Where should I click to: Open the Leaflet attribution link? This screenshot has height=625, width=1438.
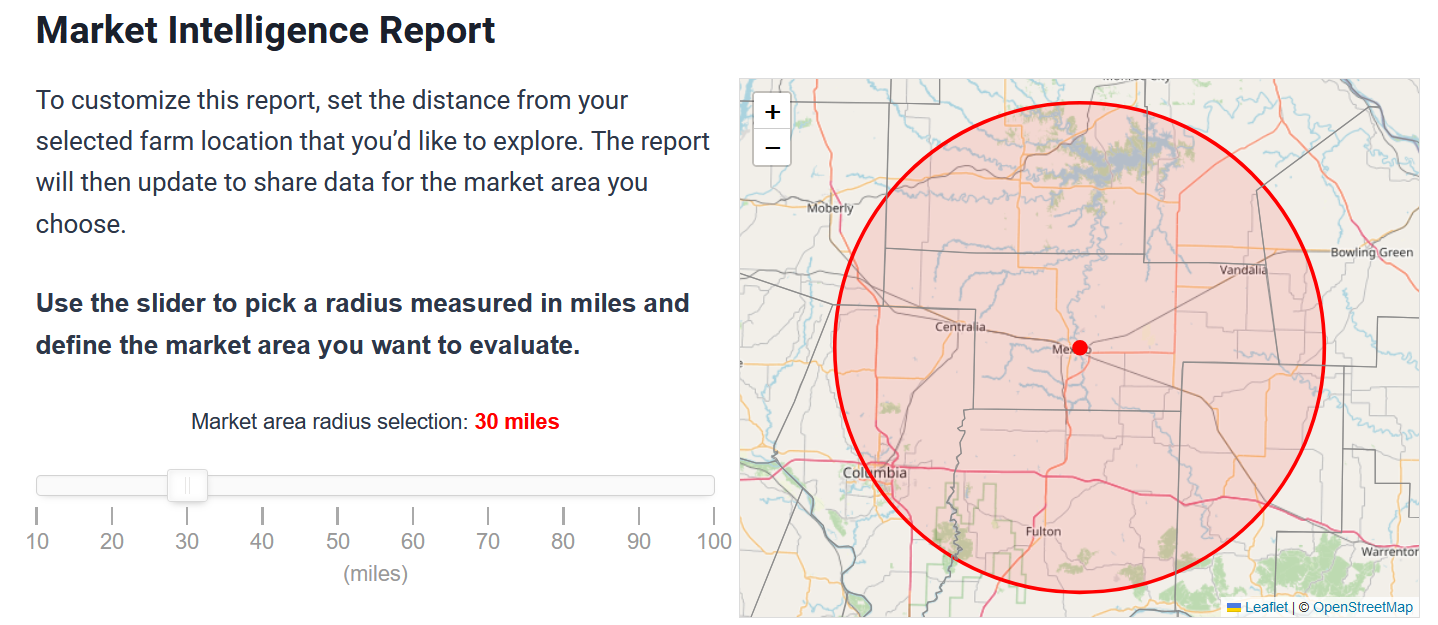[x=1266, y=607]
